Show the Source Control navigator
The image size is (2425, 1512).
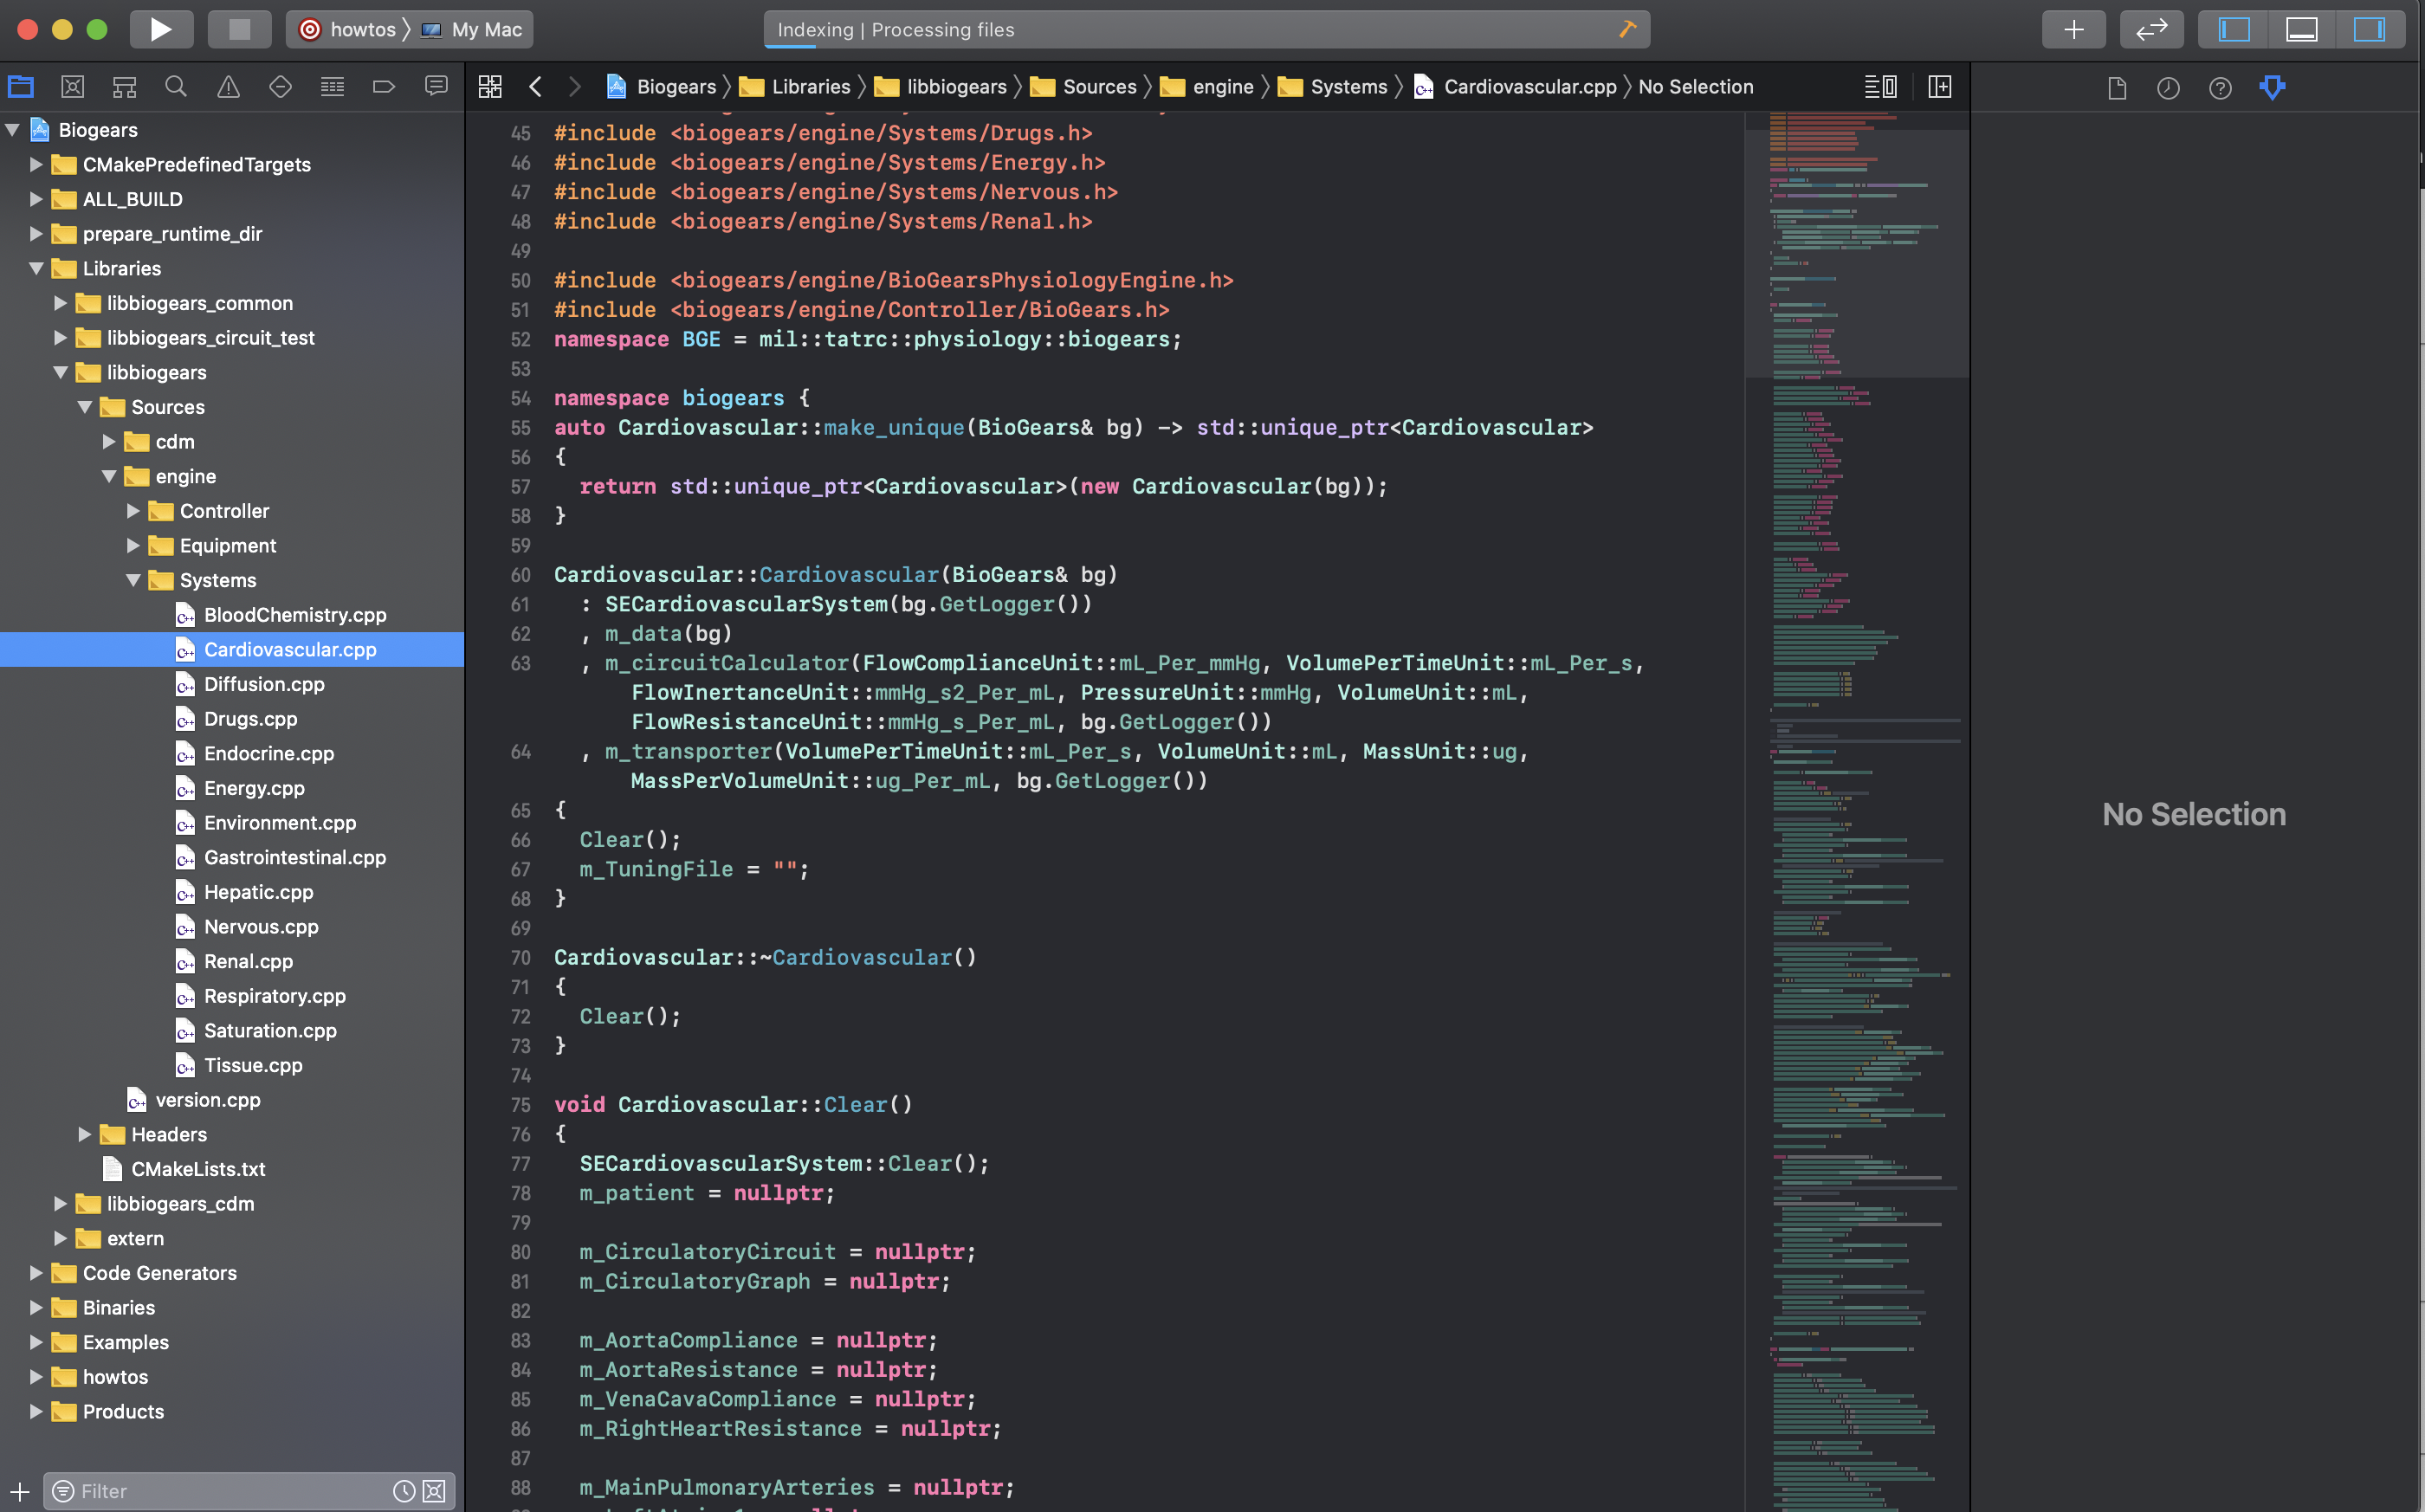click(72, 87)
